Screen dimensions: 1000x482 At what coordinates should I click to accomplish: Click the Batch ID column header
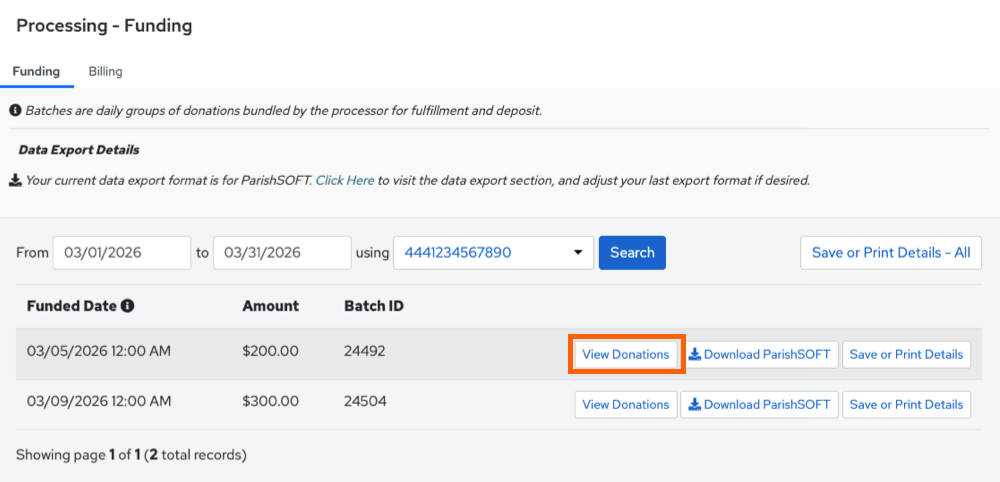(374, 306)
